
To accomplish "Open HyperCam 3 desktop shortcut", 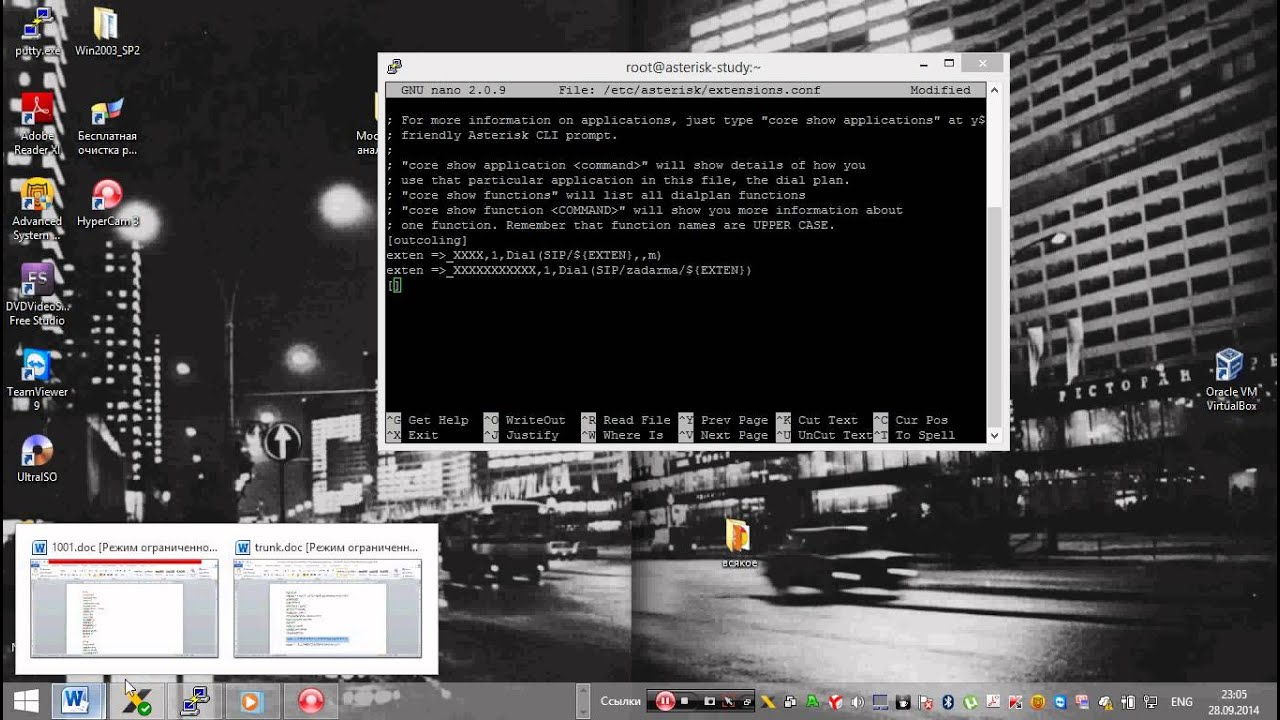I will coord(107,203).
